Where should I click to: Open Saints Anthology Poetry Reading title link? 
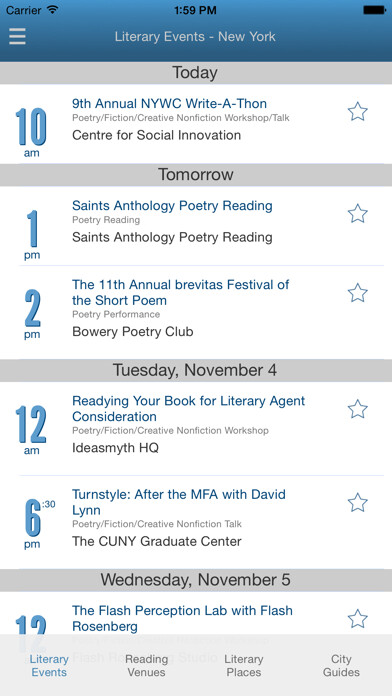[x=172, y=206]
